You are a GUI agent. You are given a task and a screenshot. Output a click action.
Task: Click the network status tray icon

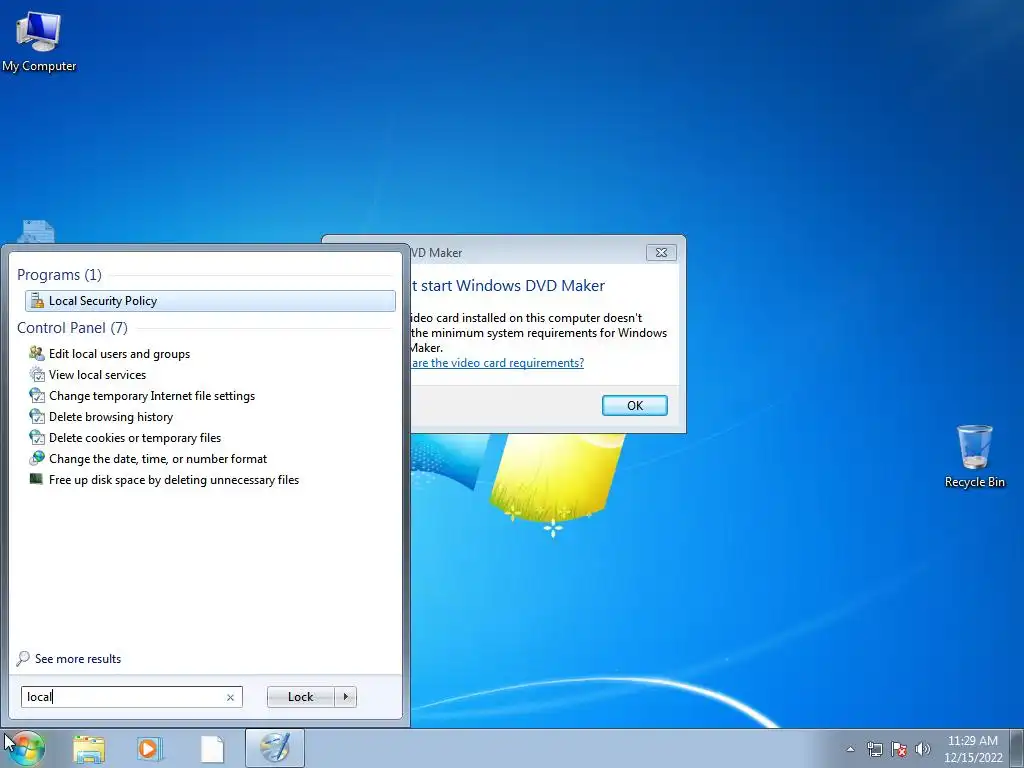[x=874, y=749]
